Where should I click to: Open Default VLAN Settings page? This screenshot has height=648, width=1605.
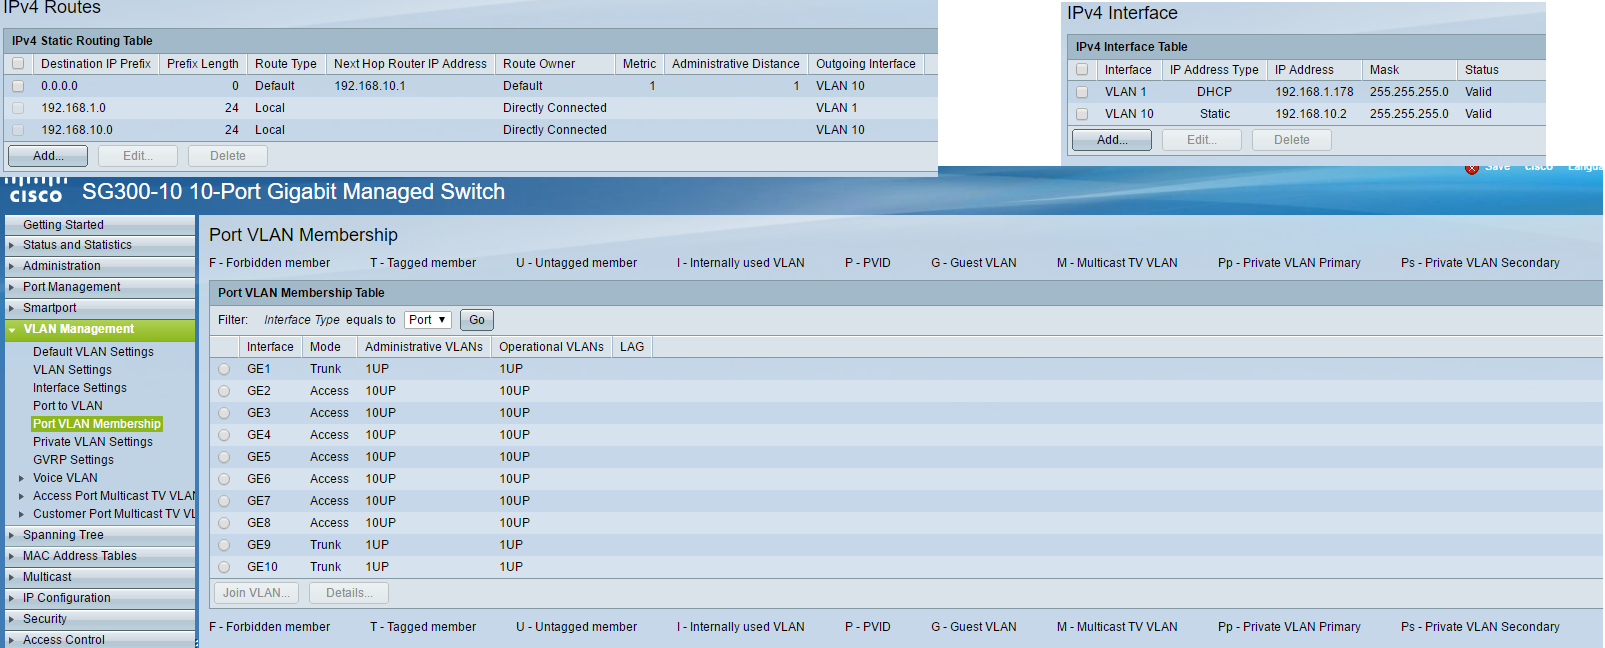tap(93, 352)
